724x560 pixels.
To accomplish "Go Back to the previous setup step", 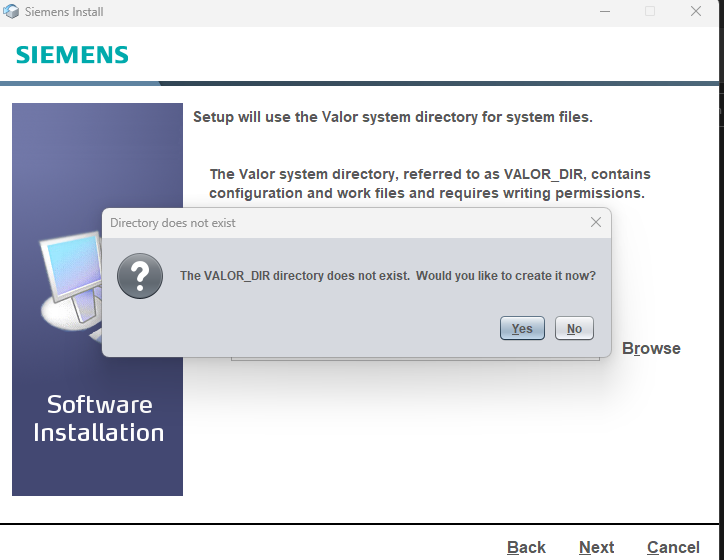I will coord(526,548).
